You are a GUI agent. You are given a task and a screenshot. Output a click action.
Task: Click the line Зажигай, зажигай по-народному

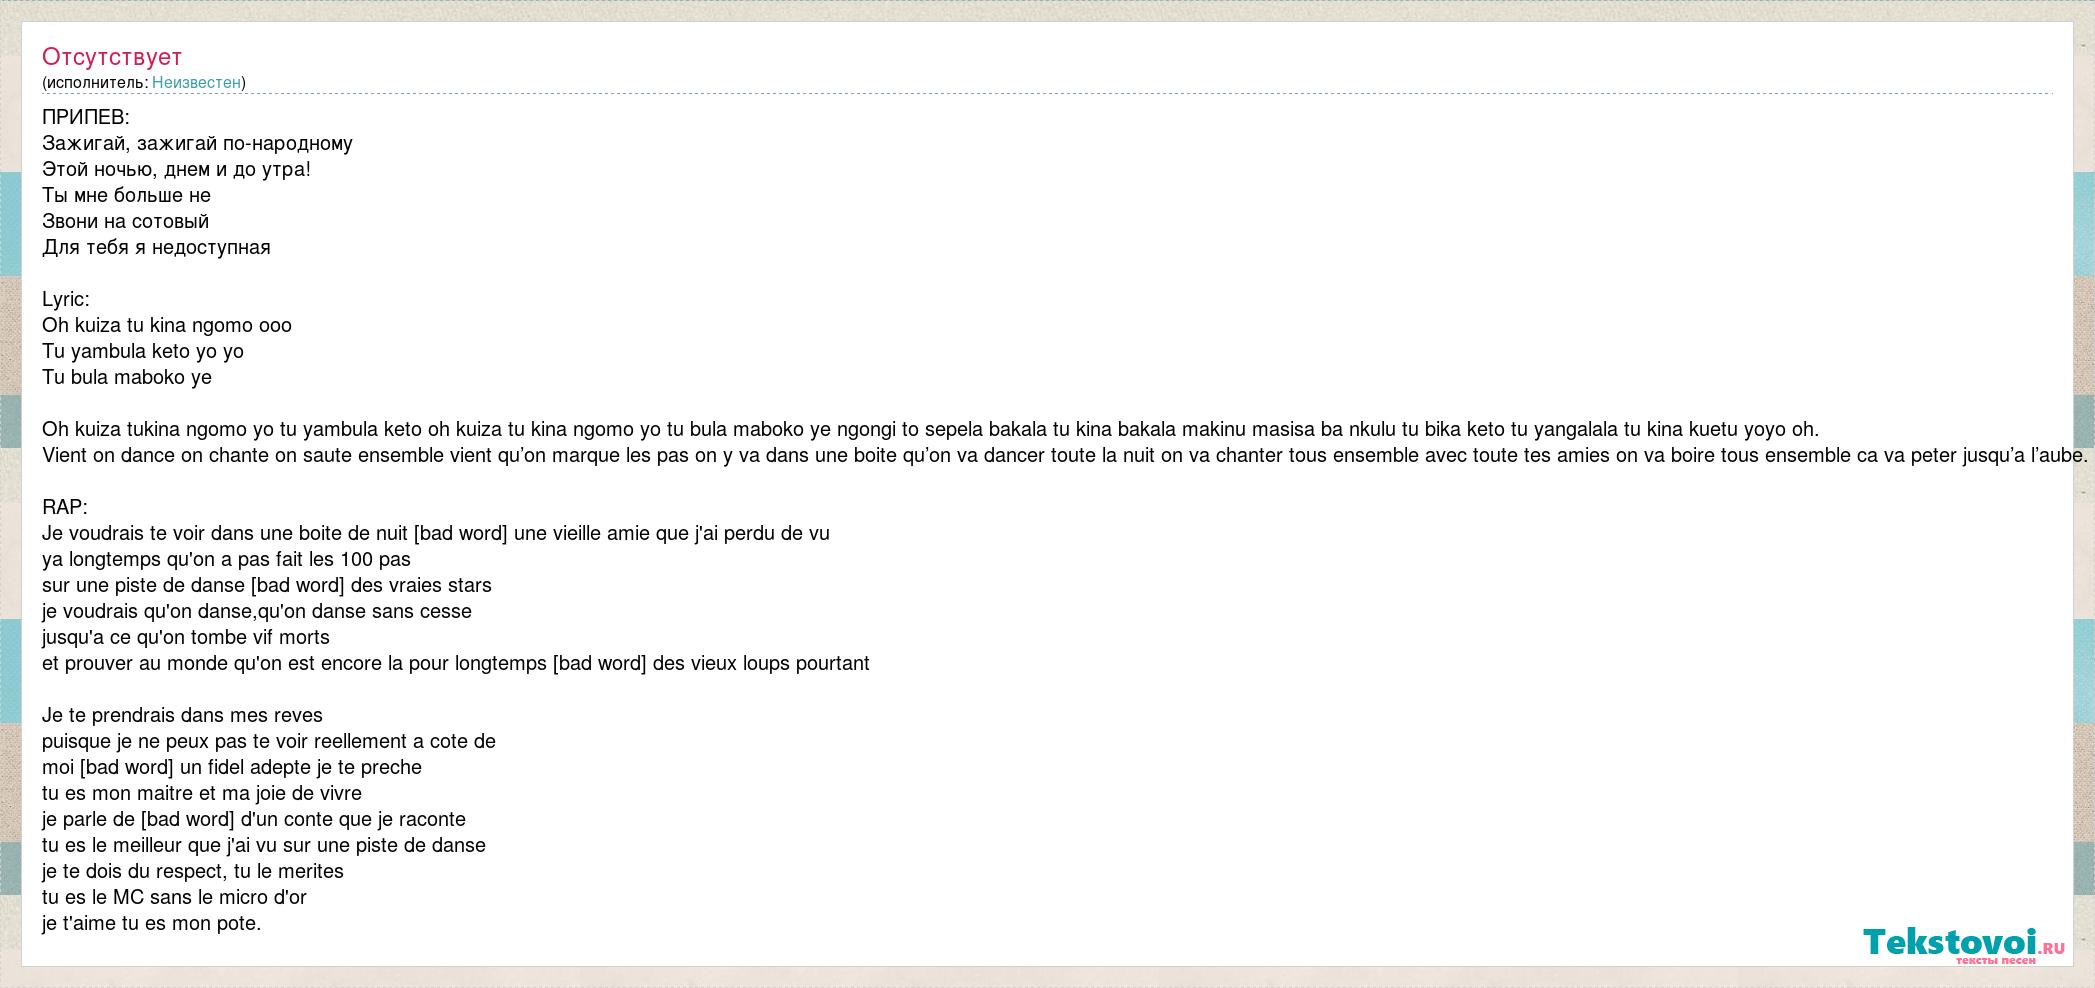tap(197, 143)
